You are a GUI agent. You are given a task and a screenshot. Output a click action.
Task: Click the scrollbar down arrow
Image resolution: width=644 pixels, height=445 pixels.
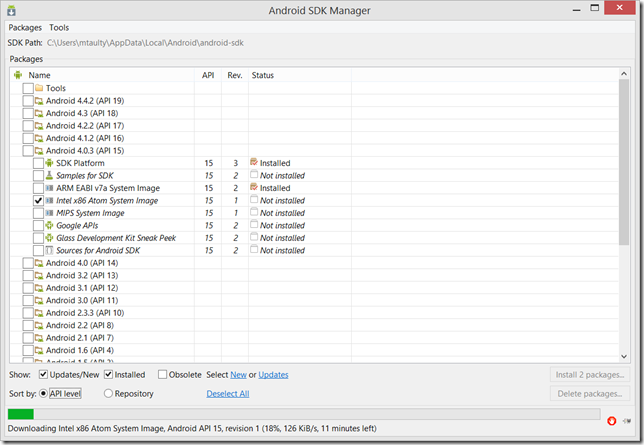(x=624, y=356)
